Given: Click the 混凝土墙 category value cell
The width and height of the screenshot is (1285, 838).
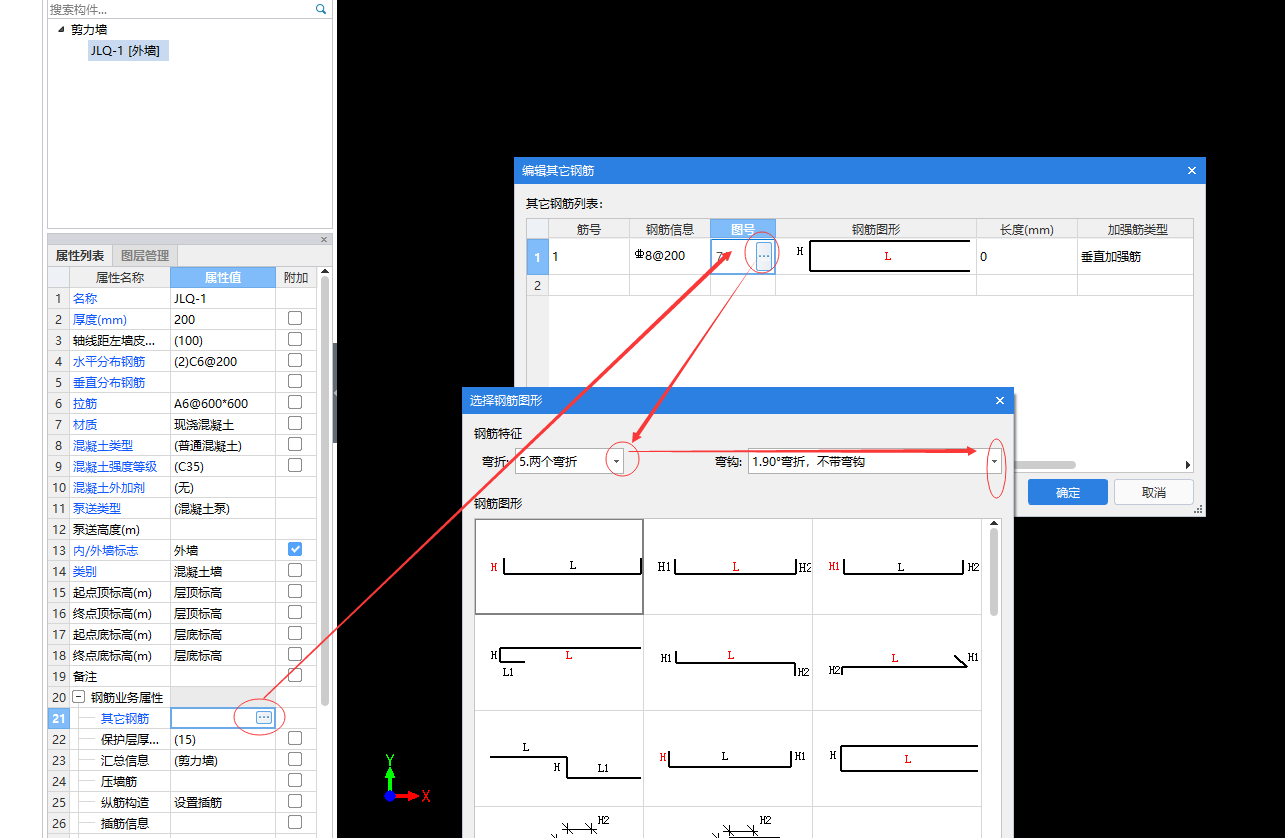Looking at the screenshot, I should click(x=222, y=571).
